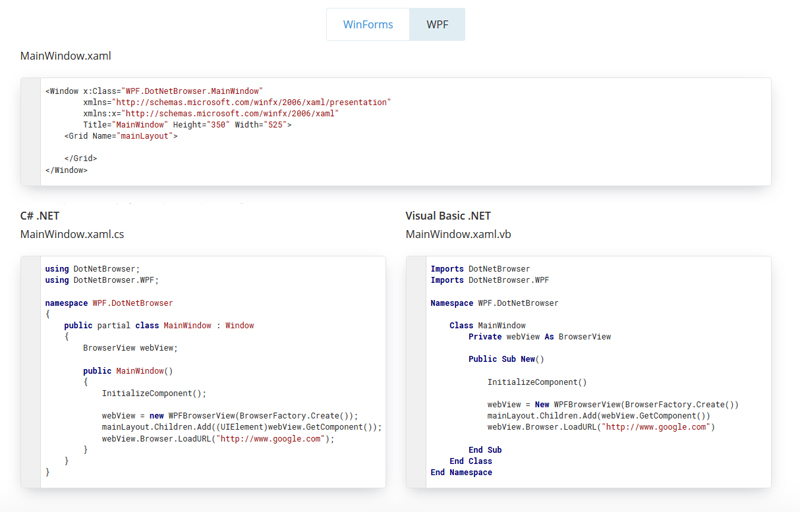800x512 pixels.
Task: Click the 'Imports DotNetBrowser' line
Action: click(480, 269)
